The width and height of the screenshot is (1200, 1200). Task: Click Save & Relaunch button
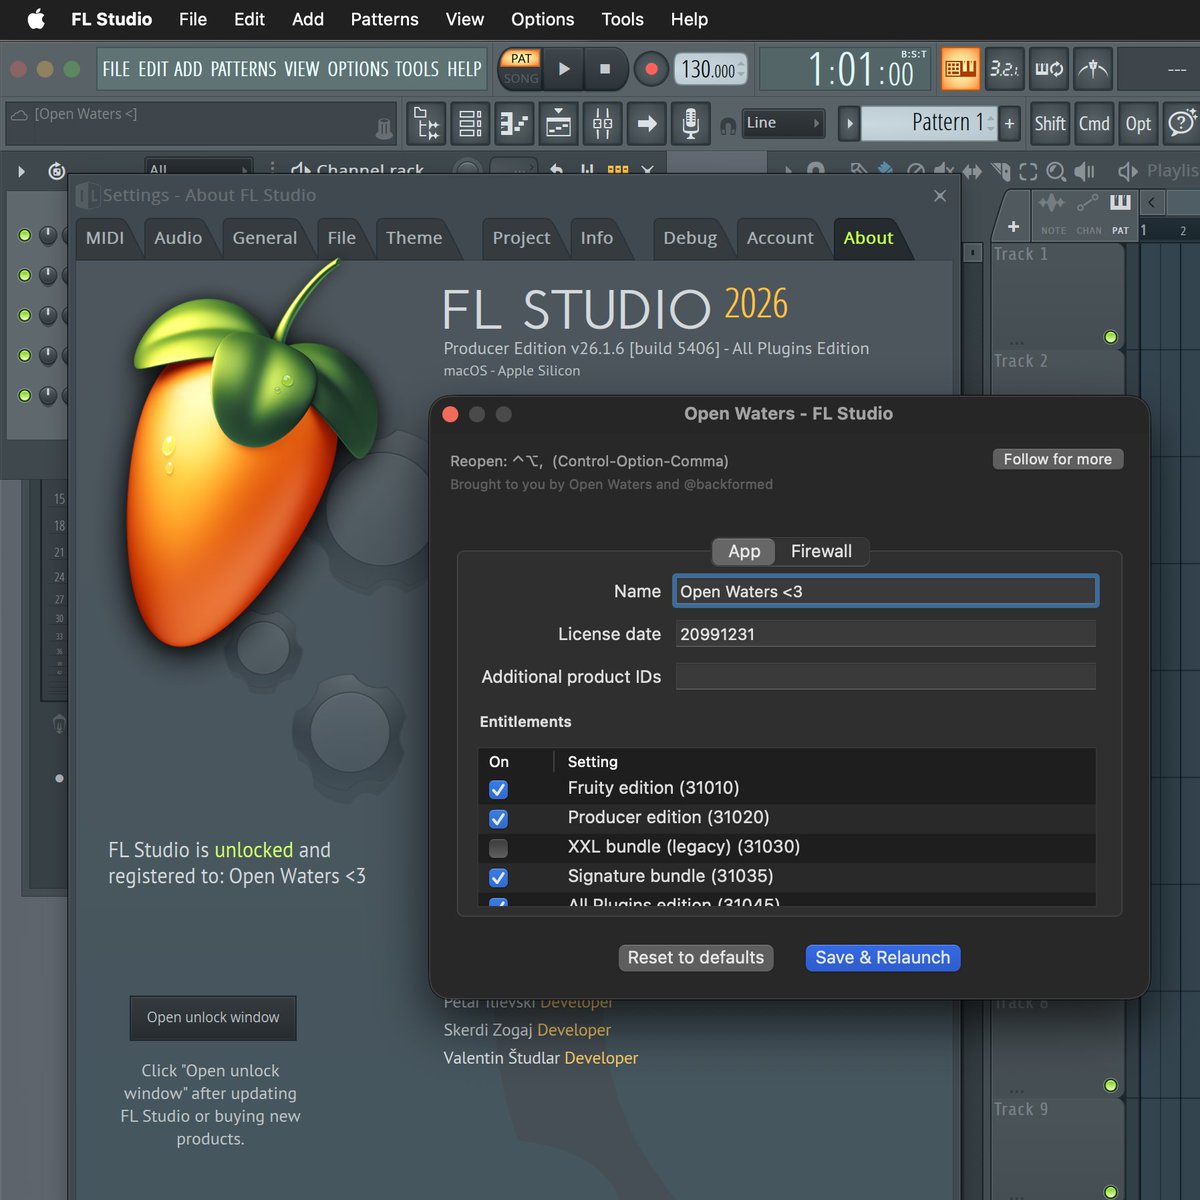coord(883,958)
